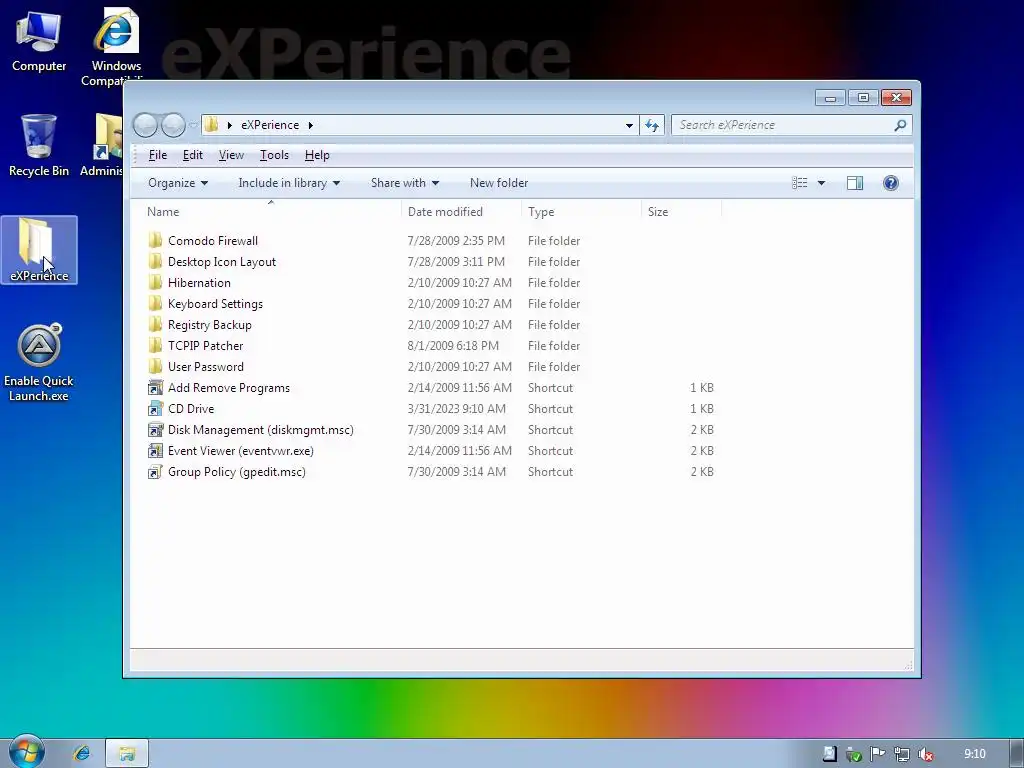1024x768 pixels.
Task: Click the Show desktop strip on the taskbar
Action: pos(1017,754)
